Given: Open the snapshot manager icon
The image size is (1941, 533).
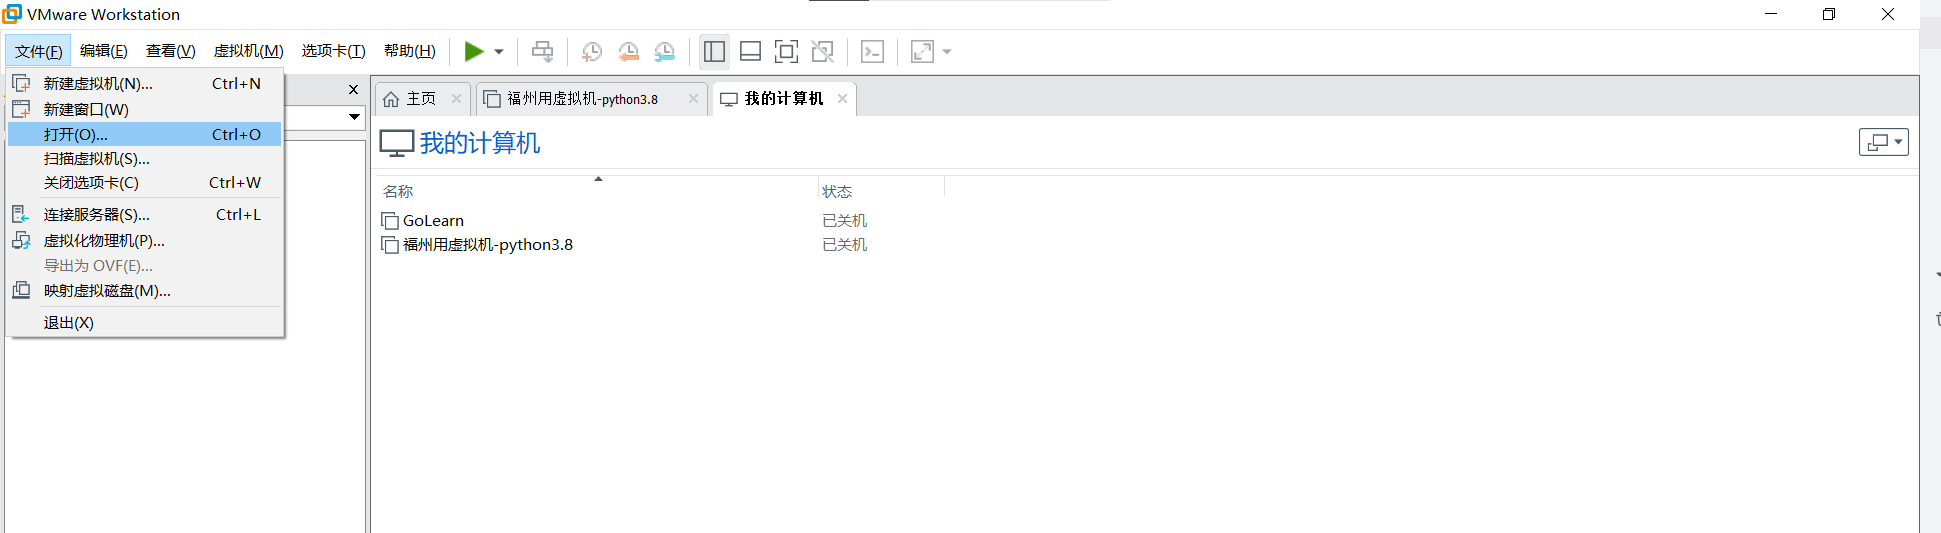Looking at the screenshot, I should tap(664, 52).
